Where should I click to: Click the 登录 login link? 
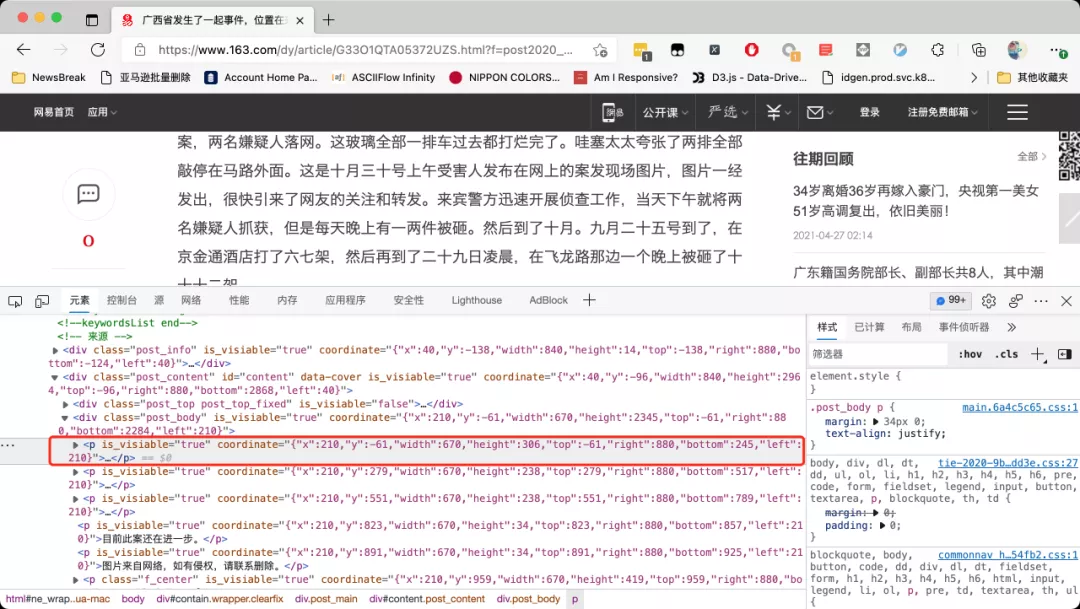pyautogui.click(x=869, y=112)
